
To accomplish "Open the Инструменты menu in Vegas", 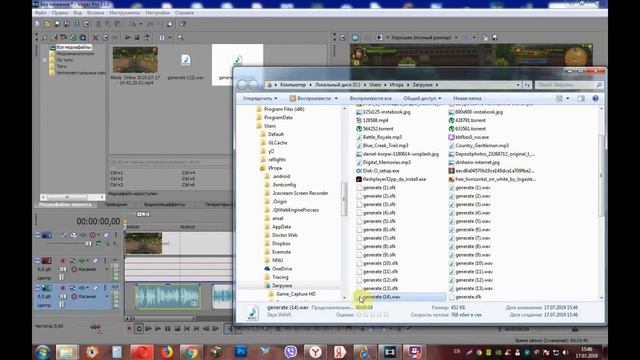I will [124, 13].
